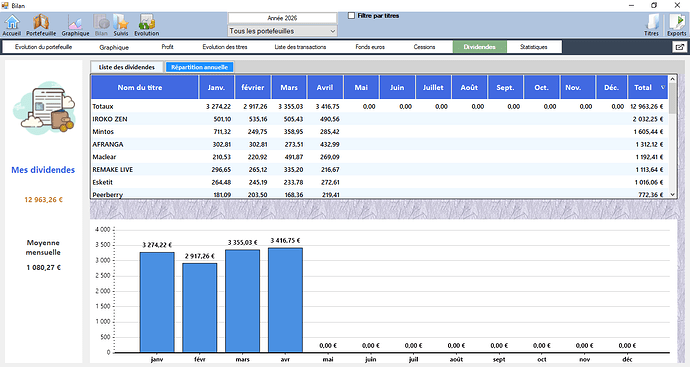Select the Esketit row
Viewport: 690px width, 367px height.
pyautogui.click(x=380, y=182)
